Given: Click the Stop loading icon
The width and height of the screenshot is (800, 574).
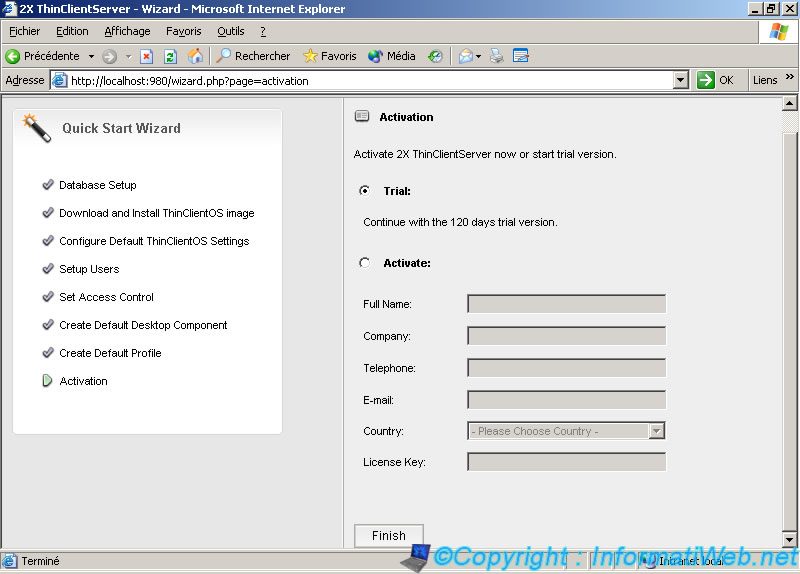Looking at the screenshot, I should pyautogui.click(x=146, y=56).
